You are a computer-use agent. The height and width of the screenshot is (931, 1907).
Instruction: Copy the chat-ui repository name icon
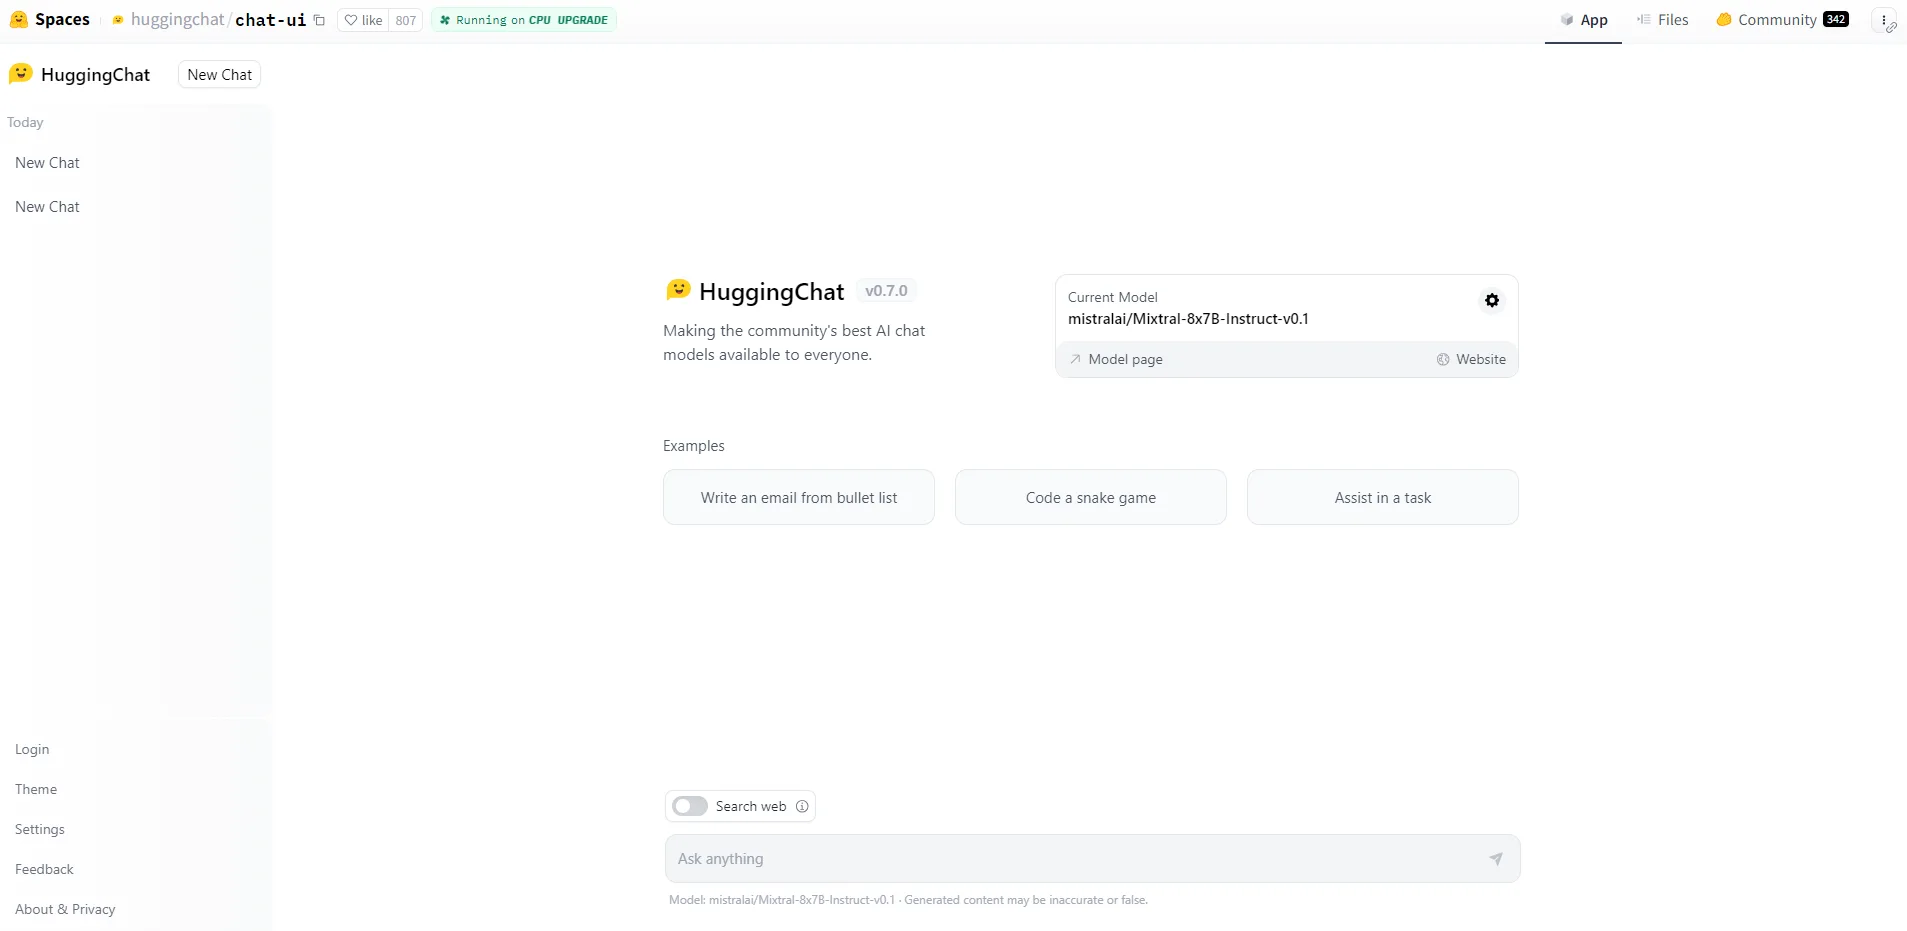tap(319, 20)
